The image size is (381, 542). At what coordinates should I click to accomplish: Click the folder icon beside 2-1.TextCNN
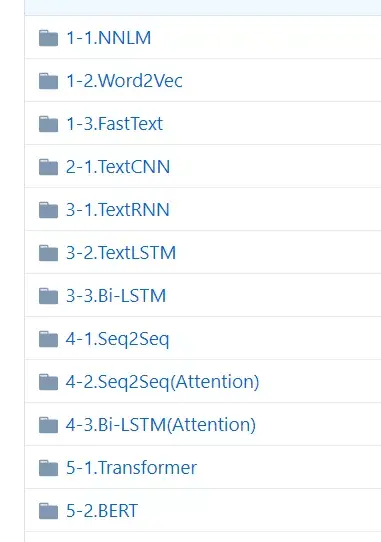[x=48, y=167]
